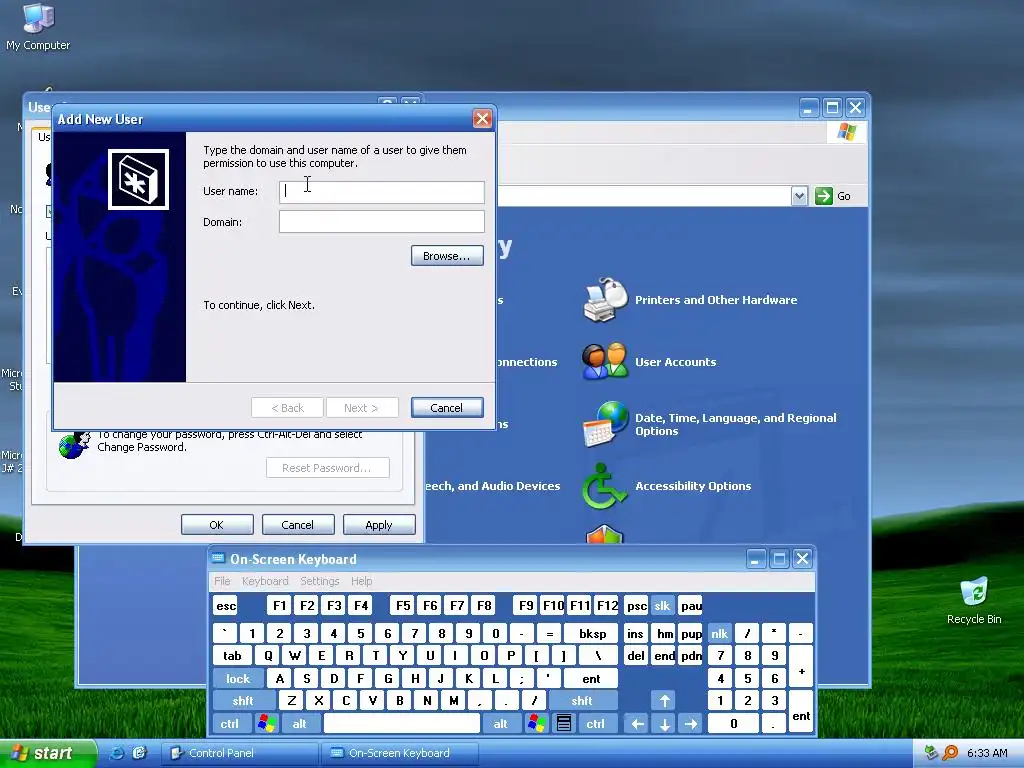
Task: Open Settings menu in On-Screen Keyboard
Action: (x=319, y=581)
